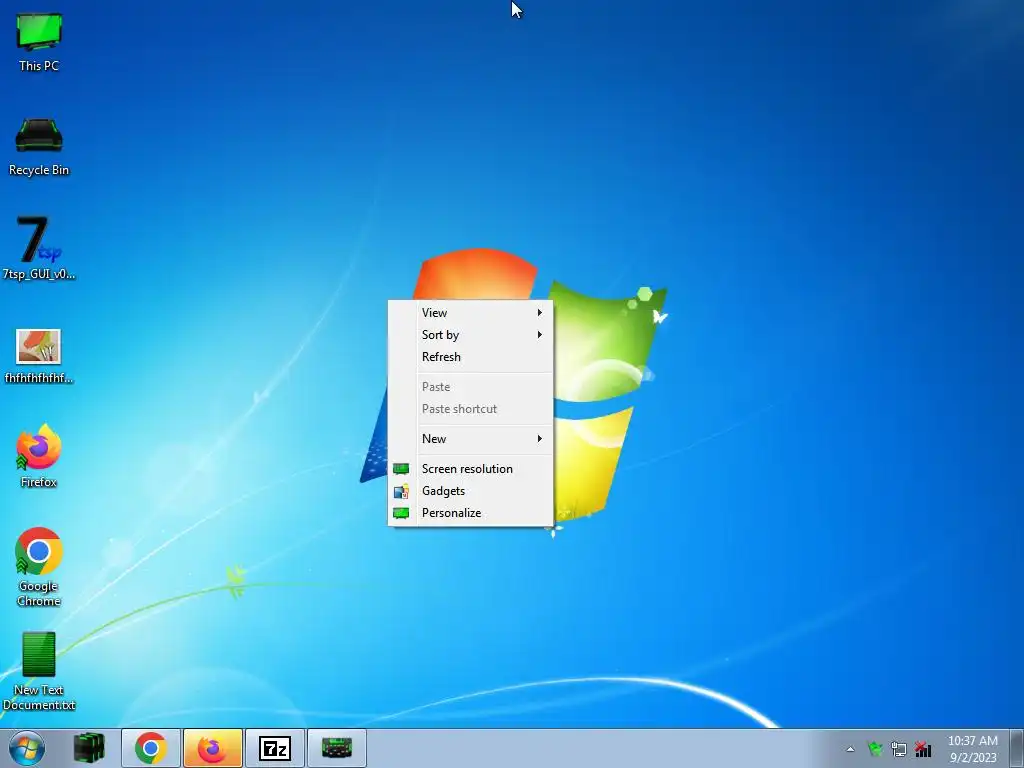Select the This PC desktop icon
Viewport: 1024px width, 768px height.
coord(39,42)
